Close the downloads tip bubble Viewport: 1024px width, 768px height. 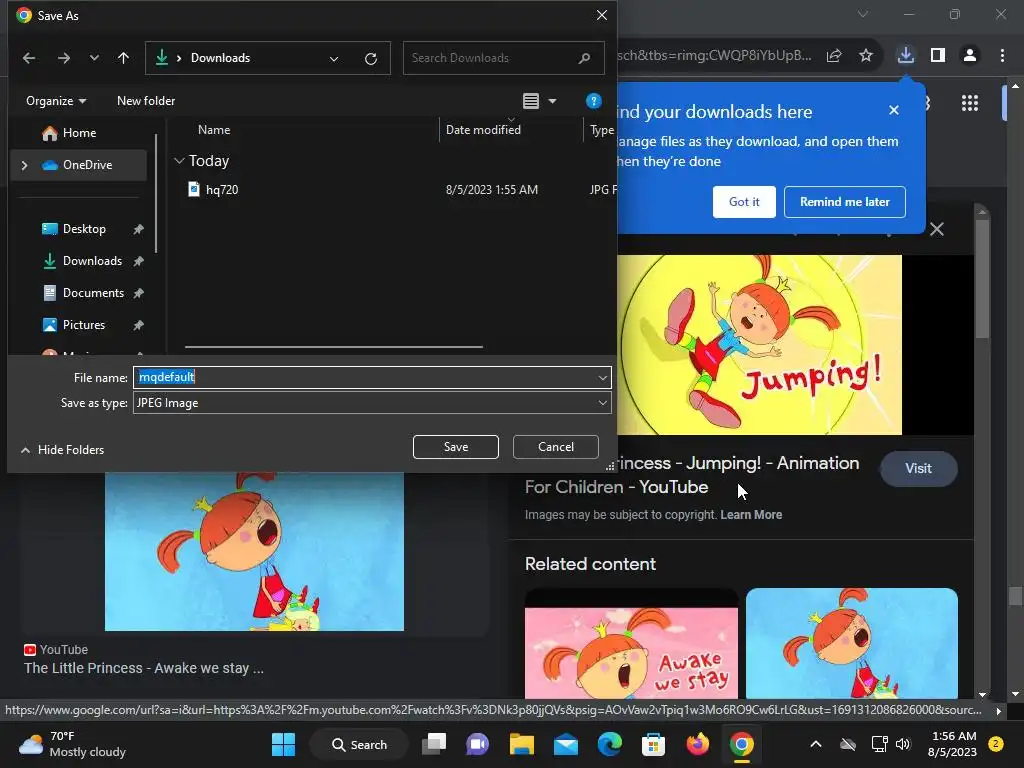coord(894,110)
